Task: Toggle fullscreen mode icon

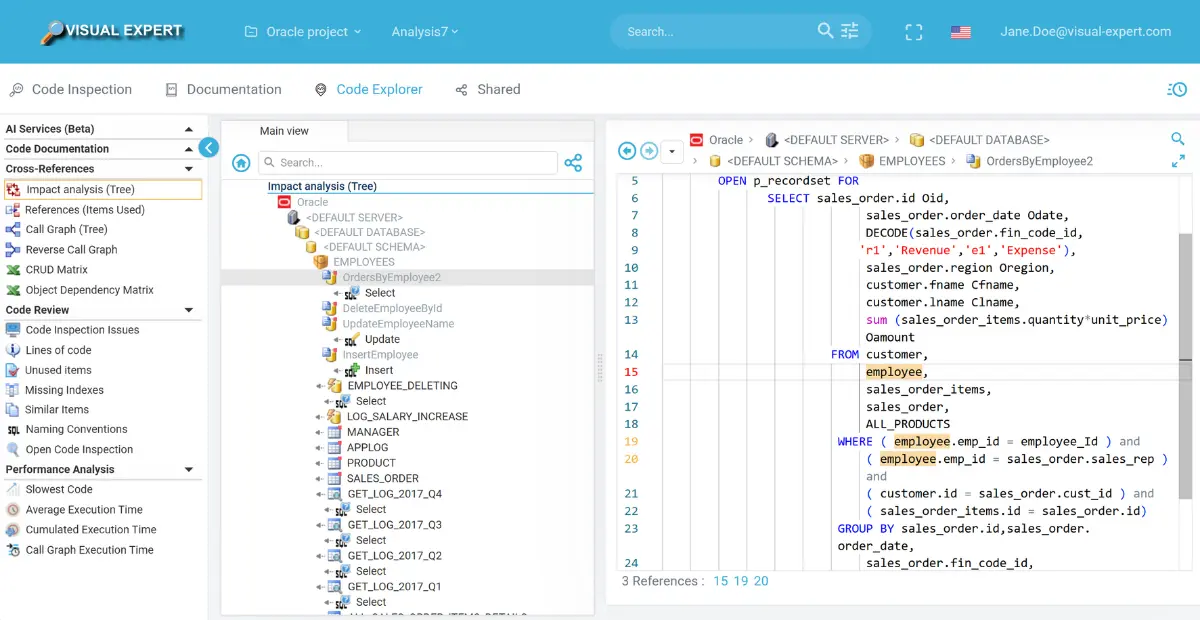Action: click(x=913, y=32)
